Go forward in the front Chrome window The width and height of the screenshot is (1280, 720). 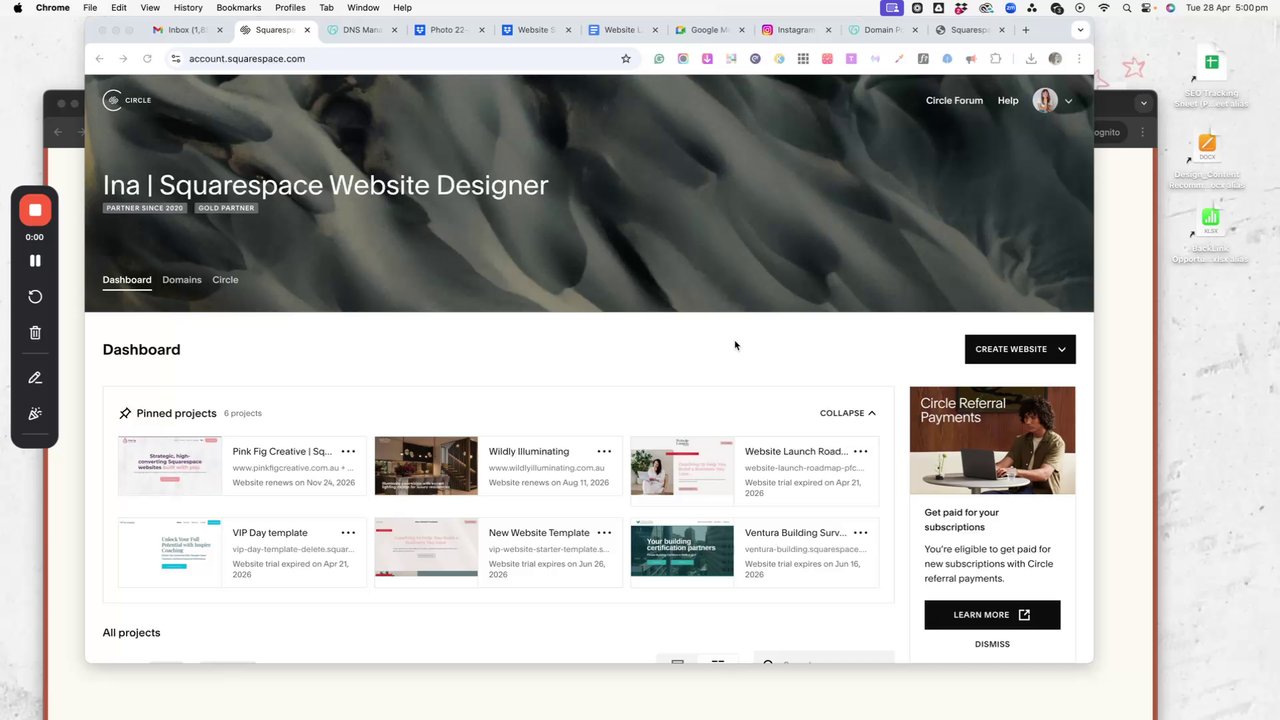tap(123, 59)
